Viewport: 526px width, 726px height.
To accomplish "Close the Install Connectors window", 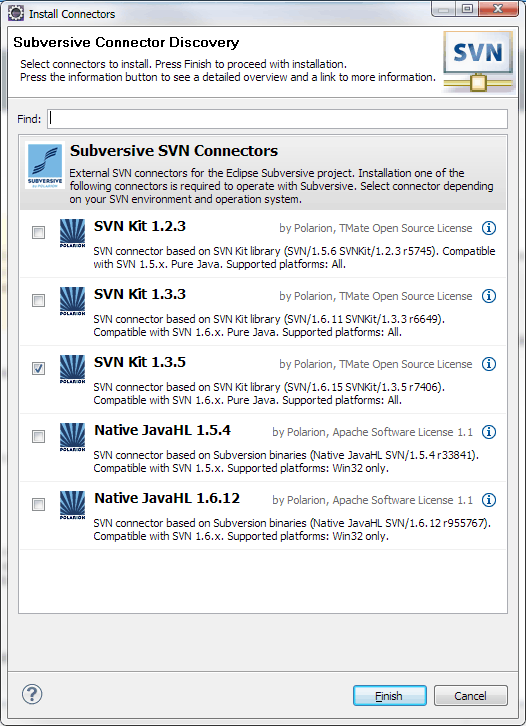I will click(x=499, y=9).
